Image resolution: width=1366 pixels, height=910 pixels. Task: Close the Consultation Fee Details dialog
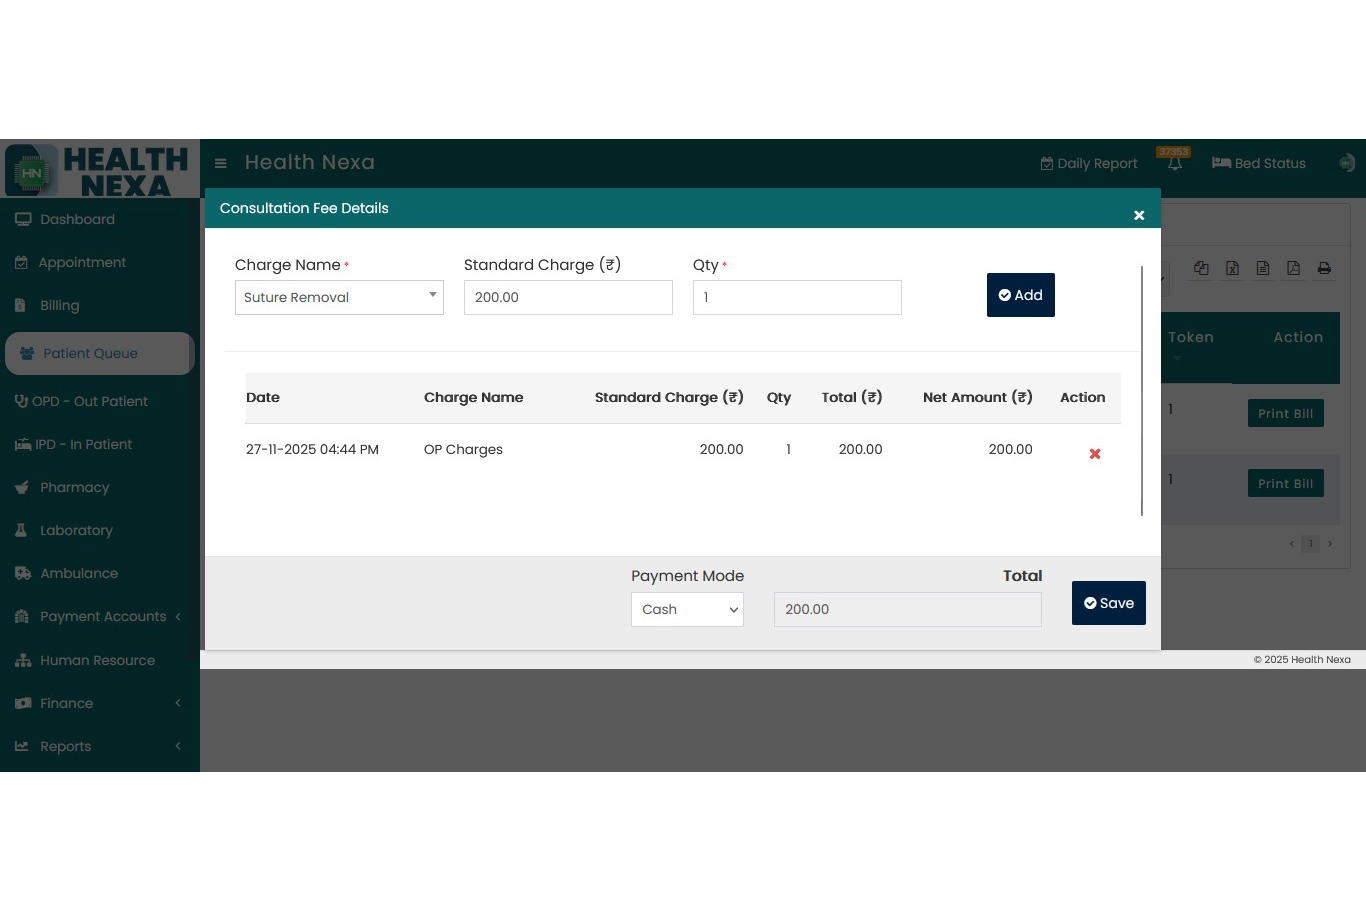1138,215
